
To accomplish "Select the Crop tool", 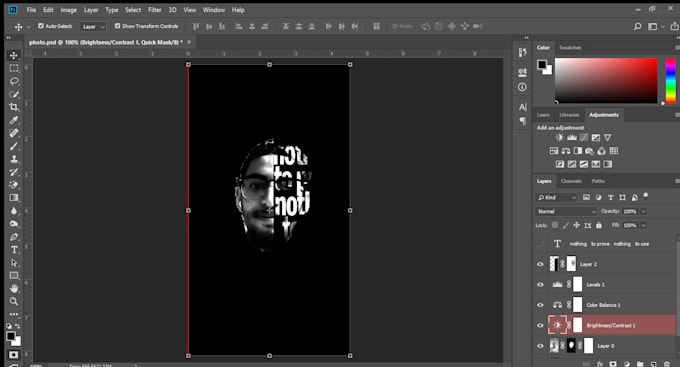I will (x=14, y=107).
